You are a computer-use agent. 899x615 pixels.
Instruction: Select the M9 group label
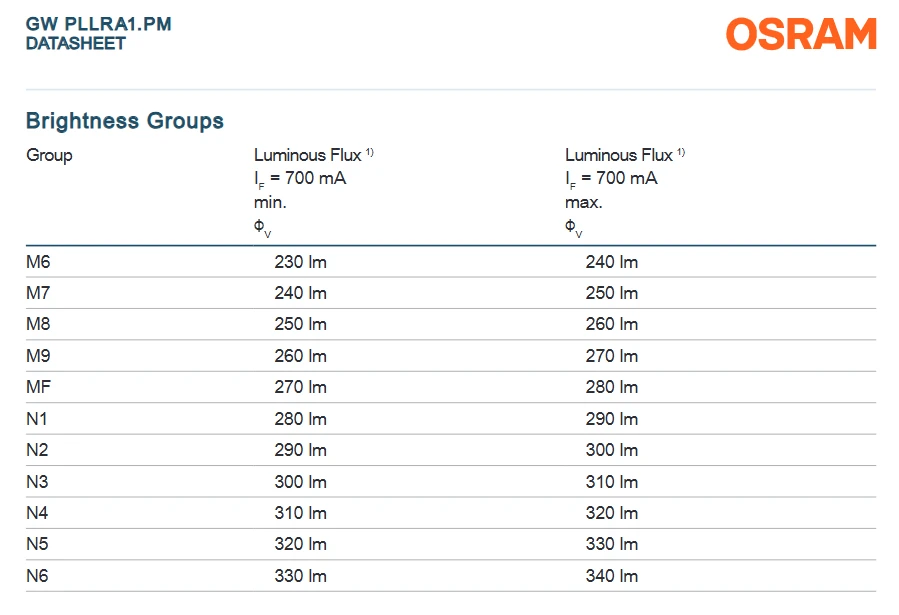point(38,356)
